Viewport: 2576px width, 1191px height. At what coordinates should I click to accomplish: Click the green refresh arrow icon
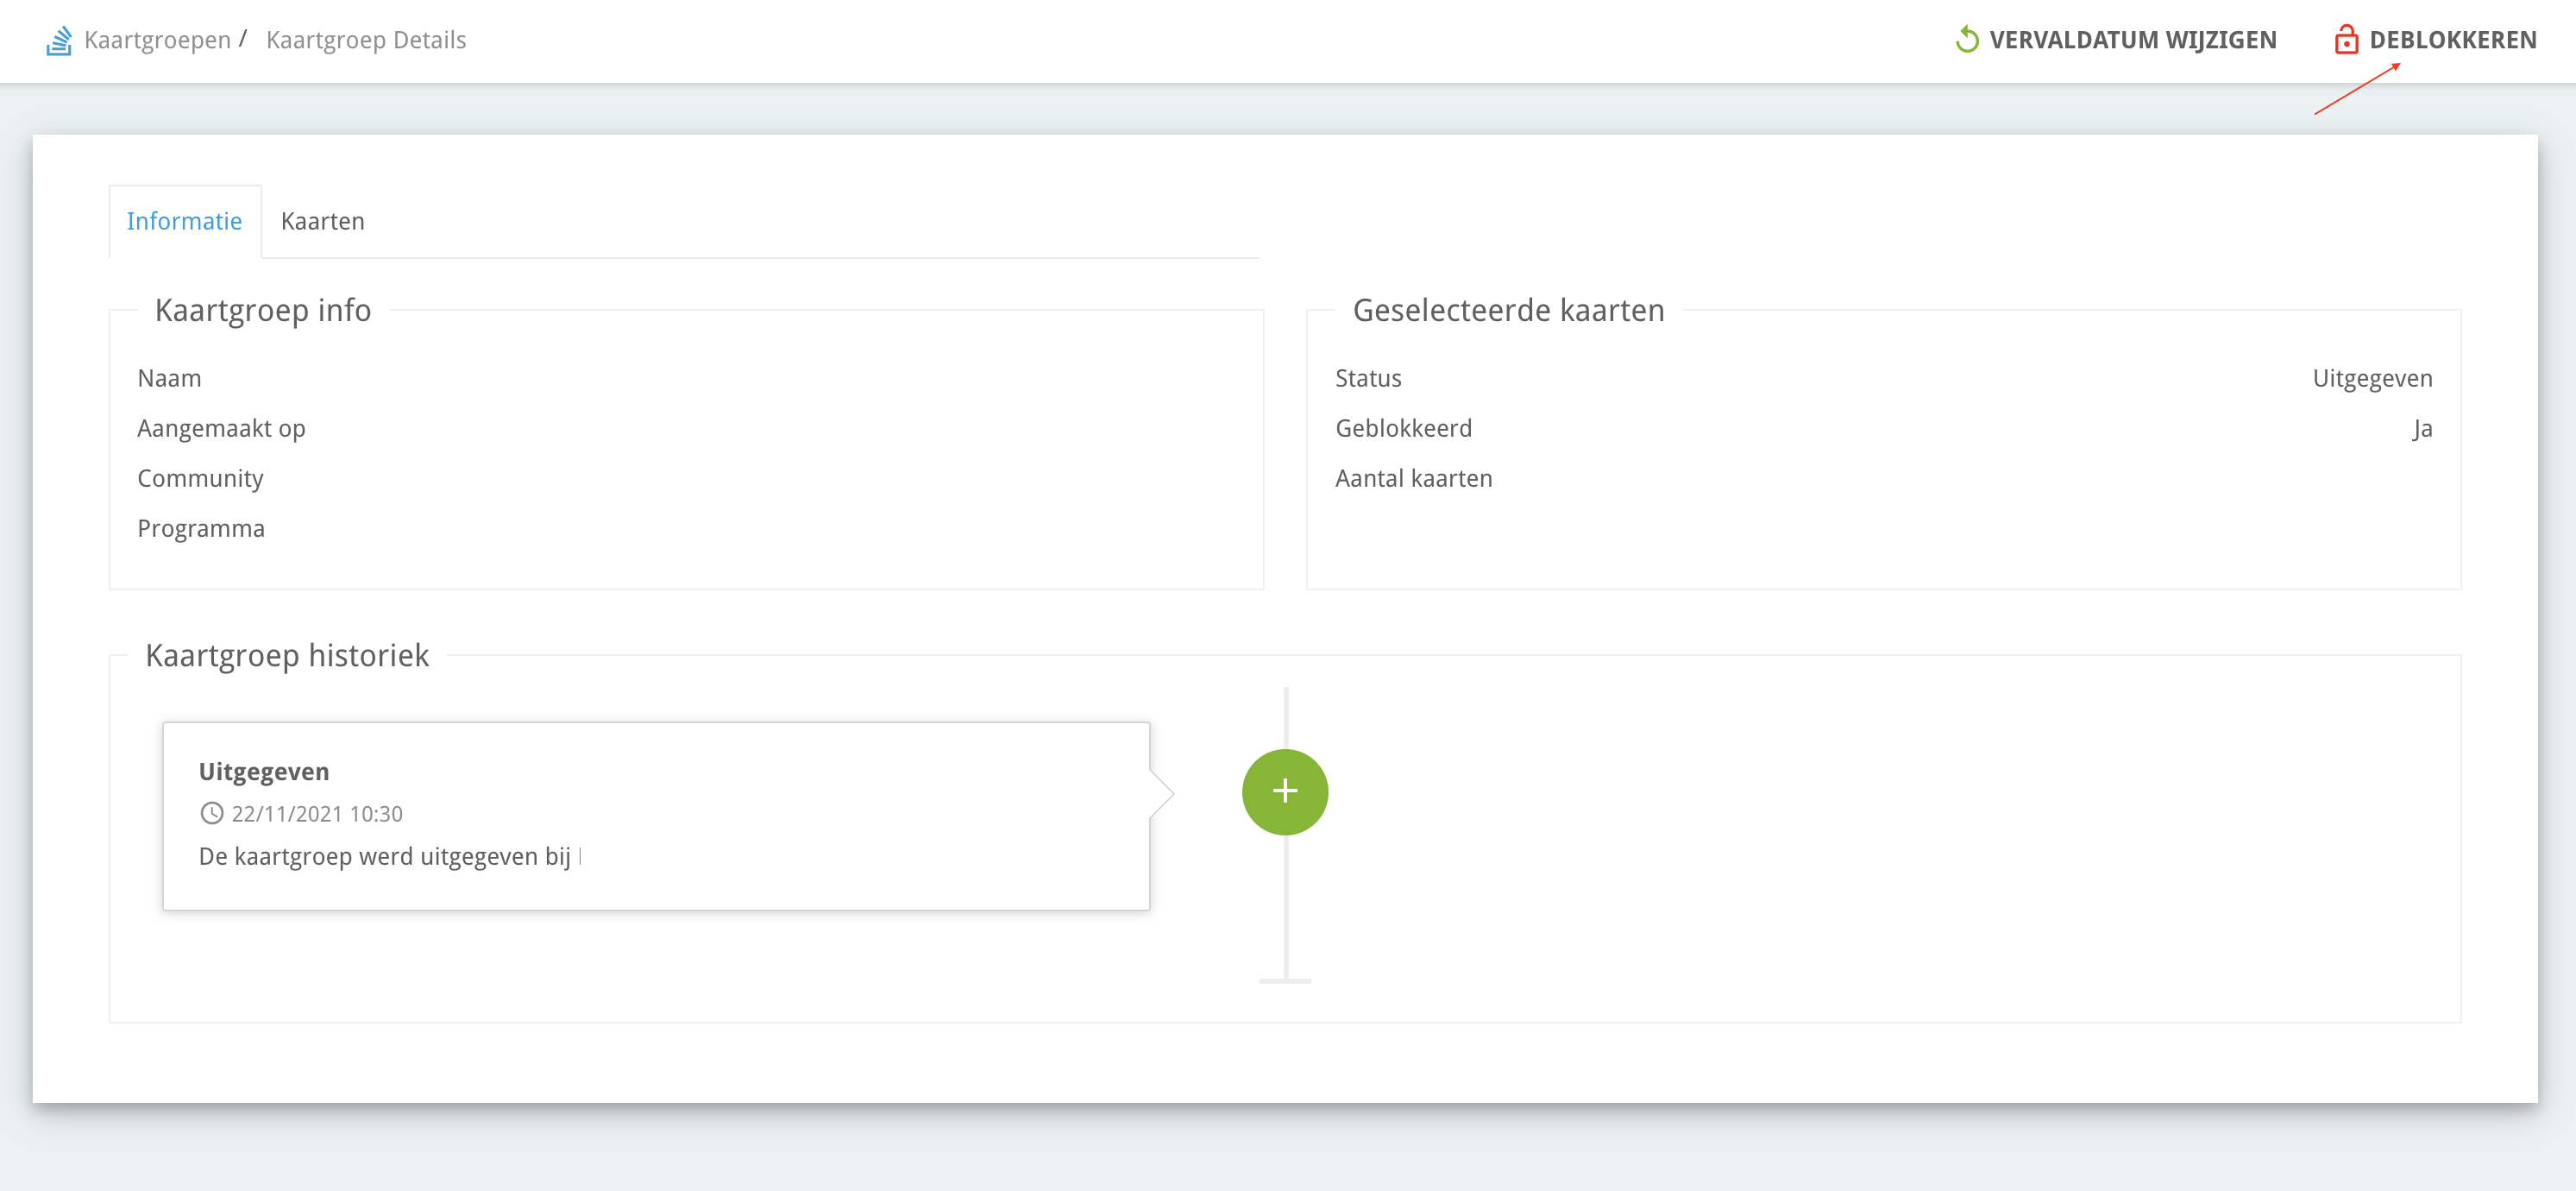(1966, 40)
